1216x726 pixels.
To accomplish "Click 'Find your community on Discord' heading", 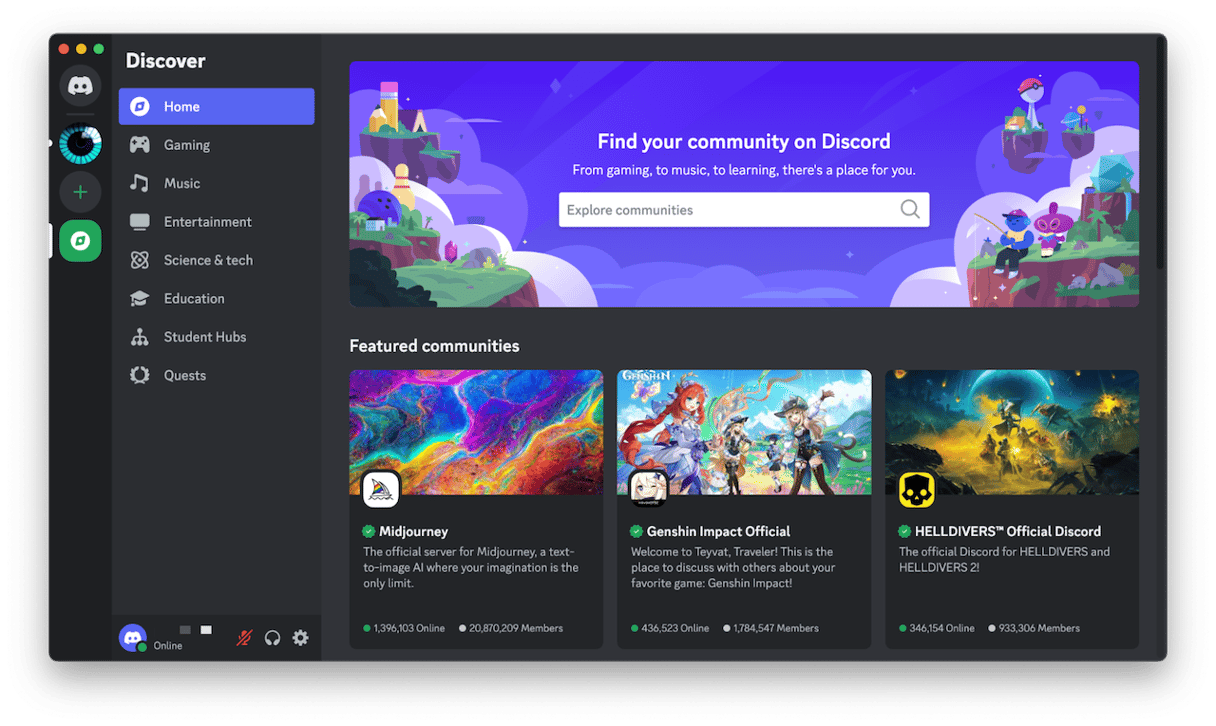I will point(744,142).
